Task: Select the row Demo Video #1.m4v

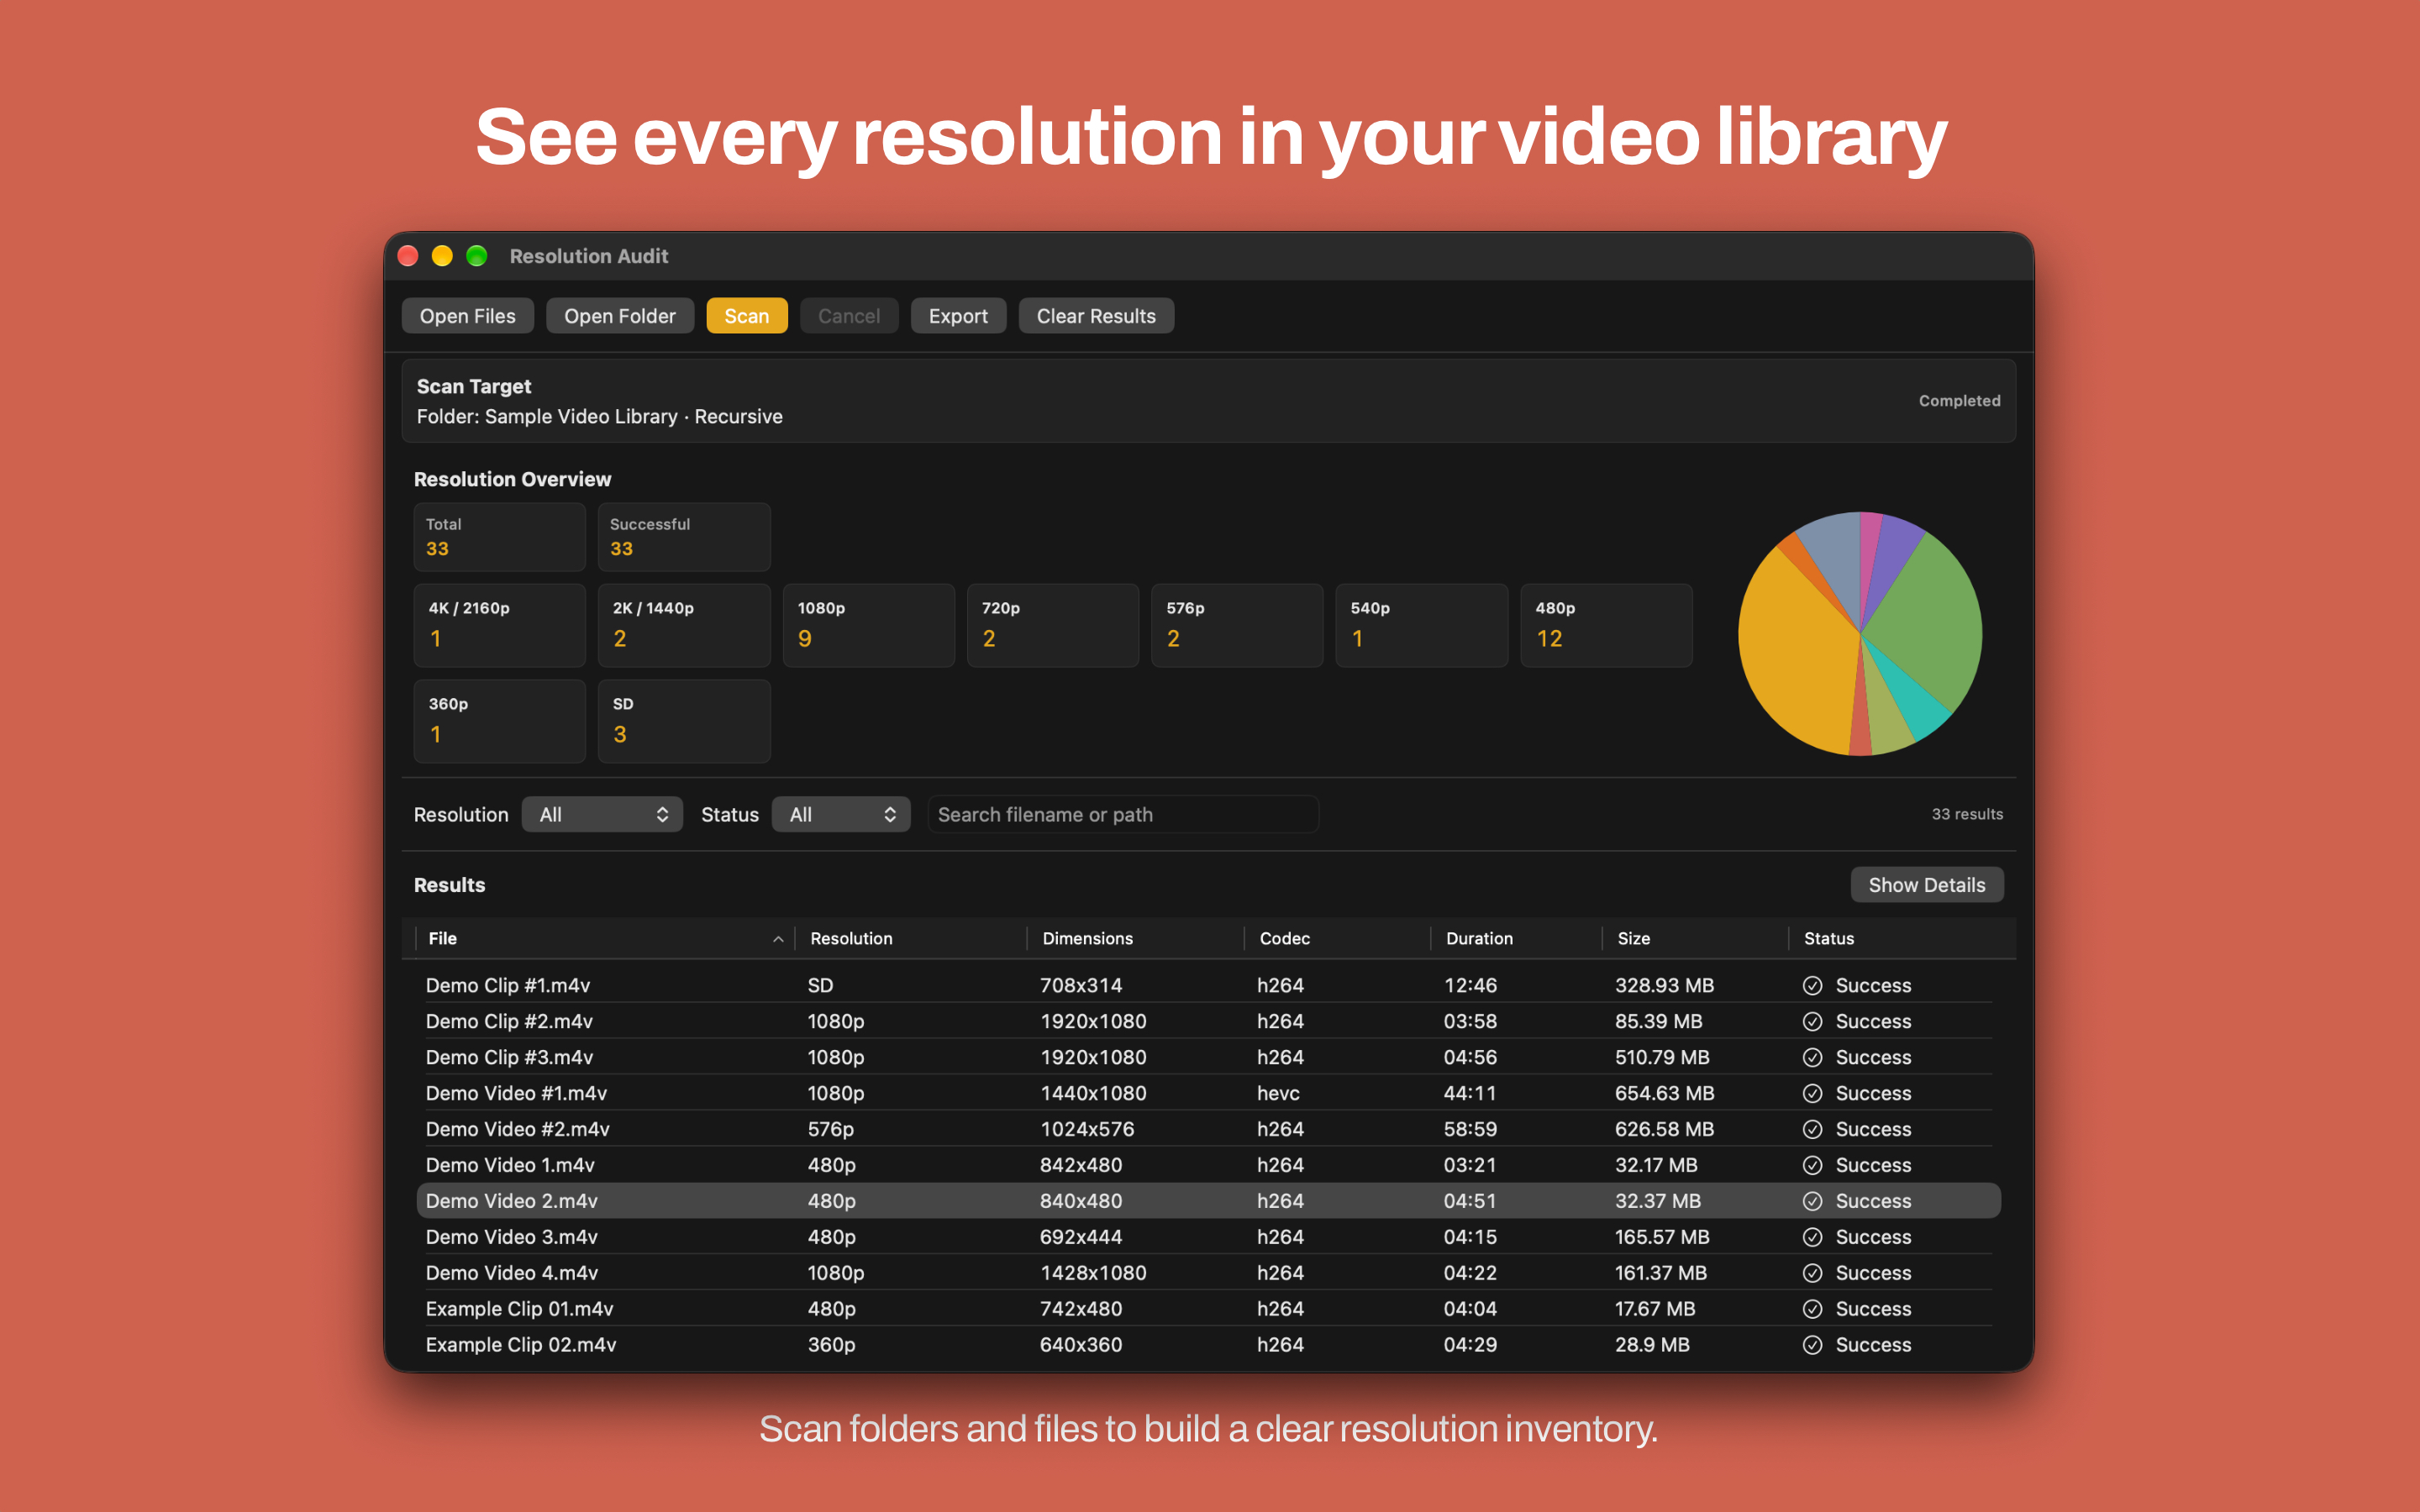Action: [1208, 1093]
